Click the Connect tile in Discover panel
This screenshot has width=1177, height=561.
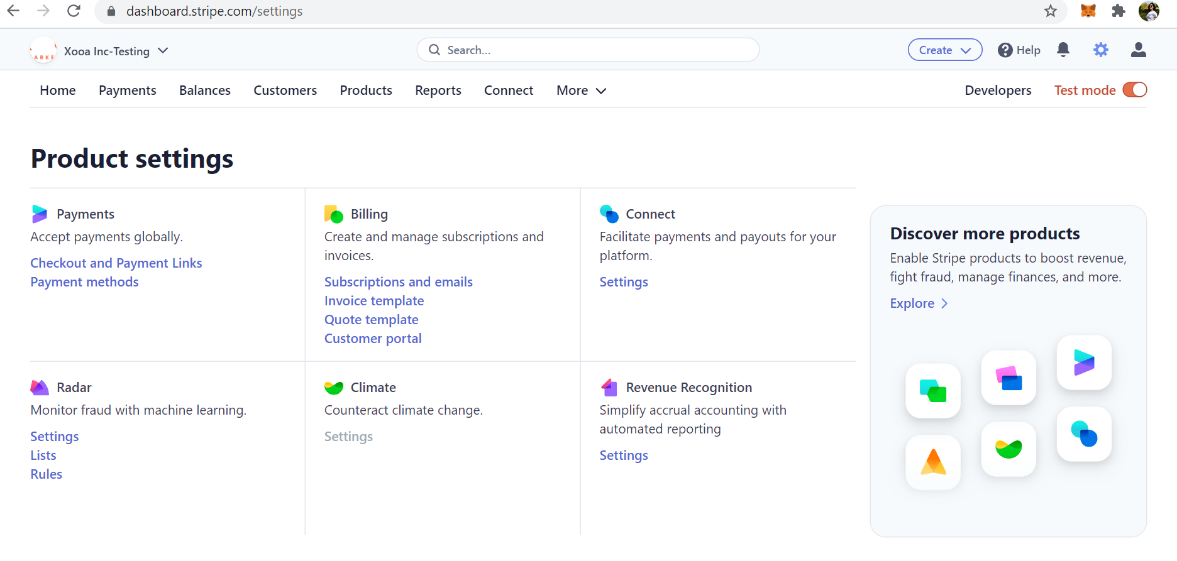(1084, 434)
